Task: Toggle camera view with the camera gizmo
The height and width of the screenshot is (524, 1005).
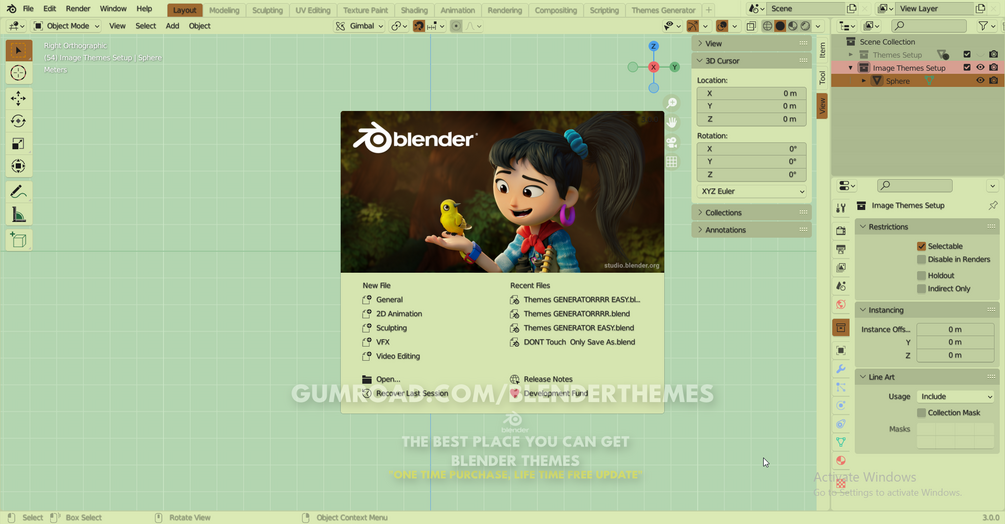Action: tap(671, 142)
